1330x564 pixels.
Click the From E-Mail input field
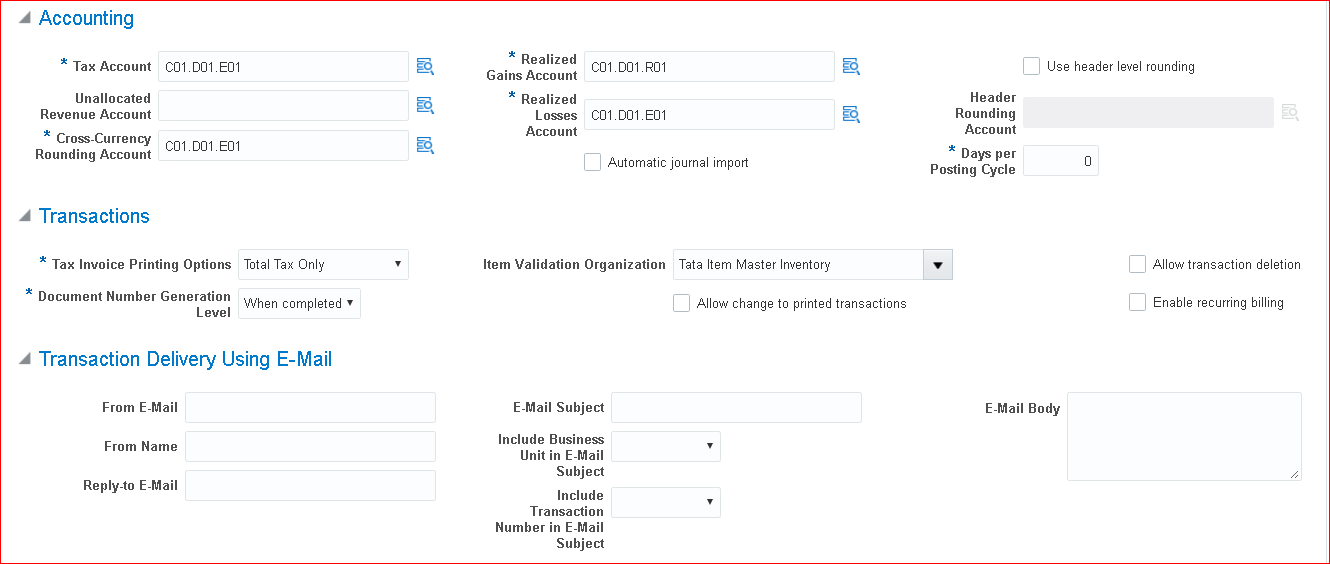point(310,407)
